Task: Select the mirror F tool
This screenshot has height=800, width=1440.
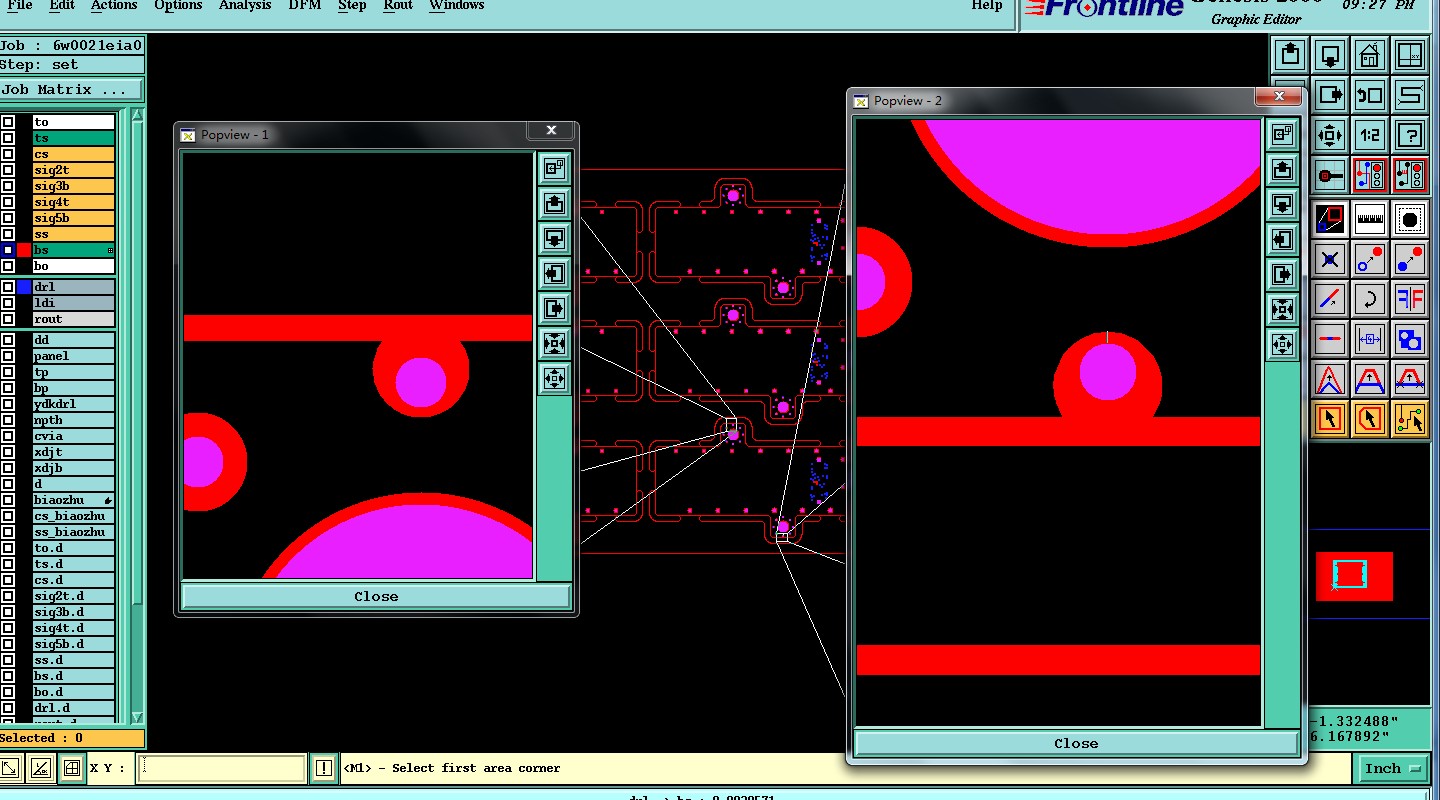Action: (x=1409, y=299)
